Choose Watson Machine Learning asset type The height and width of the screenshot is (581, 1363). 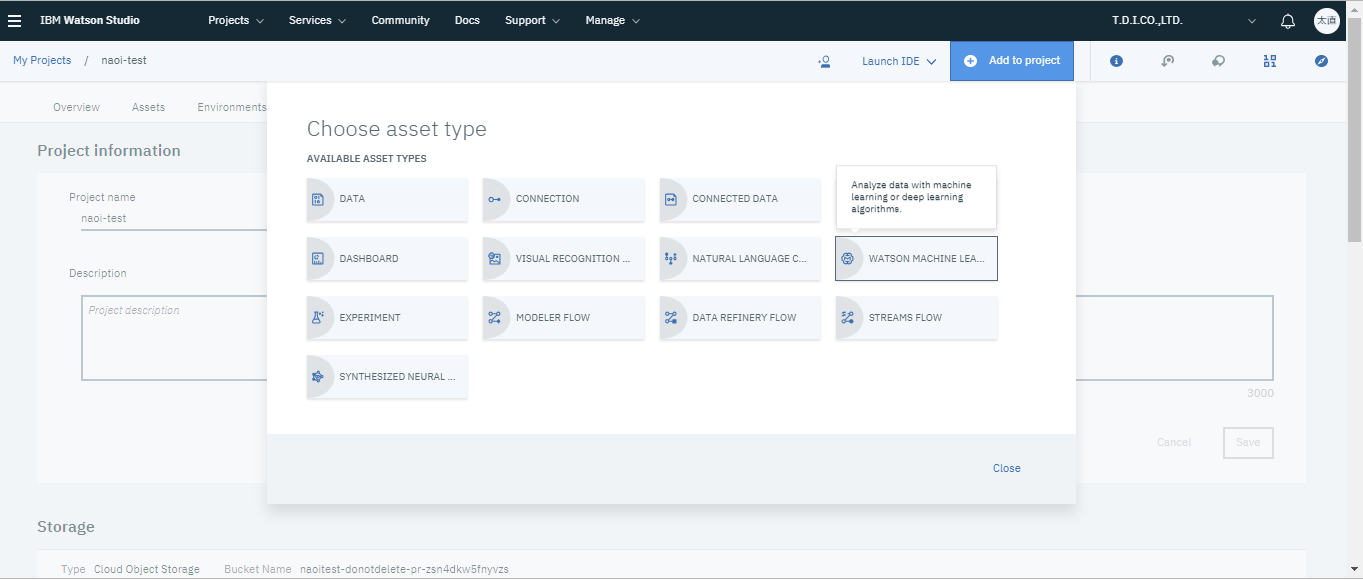[x=916, y=259]
